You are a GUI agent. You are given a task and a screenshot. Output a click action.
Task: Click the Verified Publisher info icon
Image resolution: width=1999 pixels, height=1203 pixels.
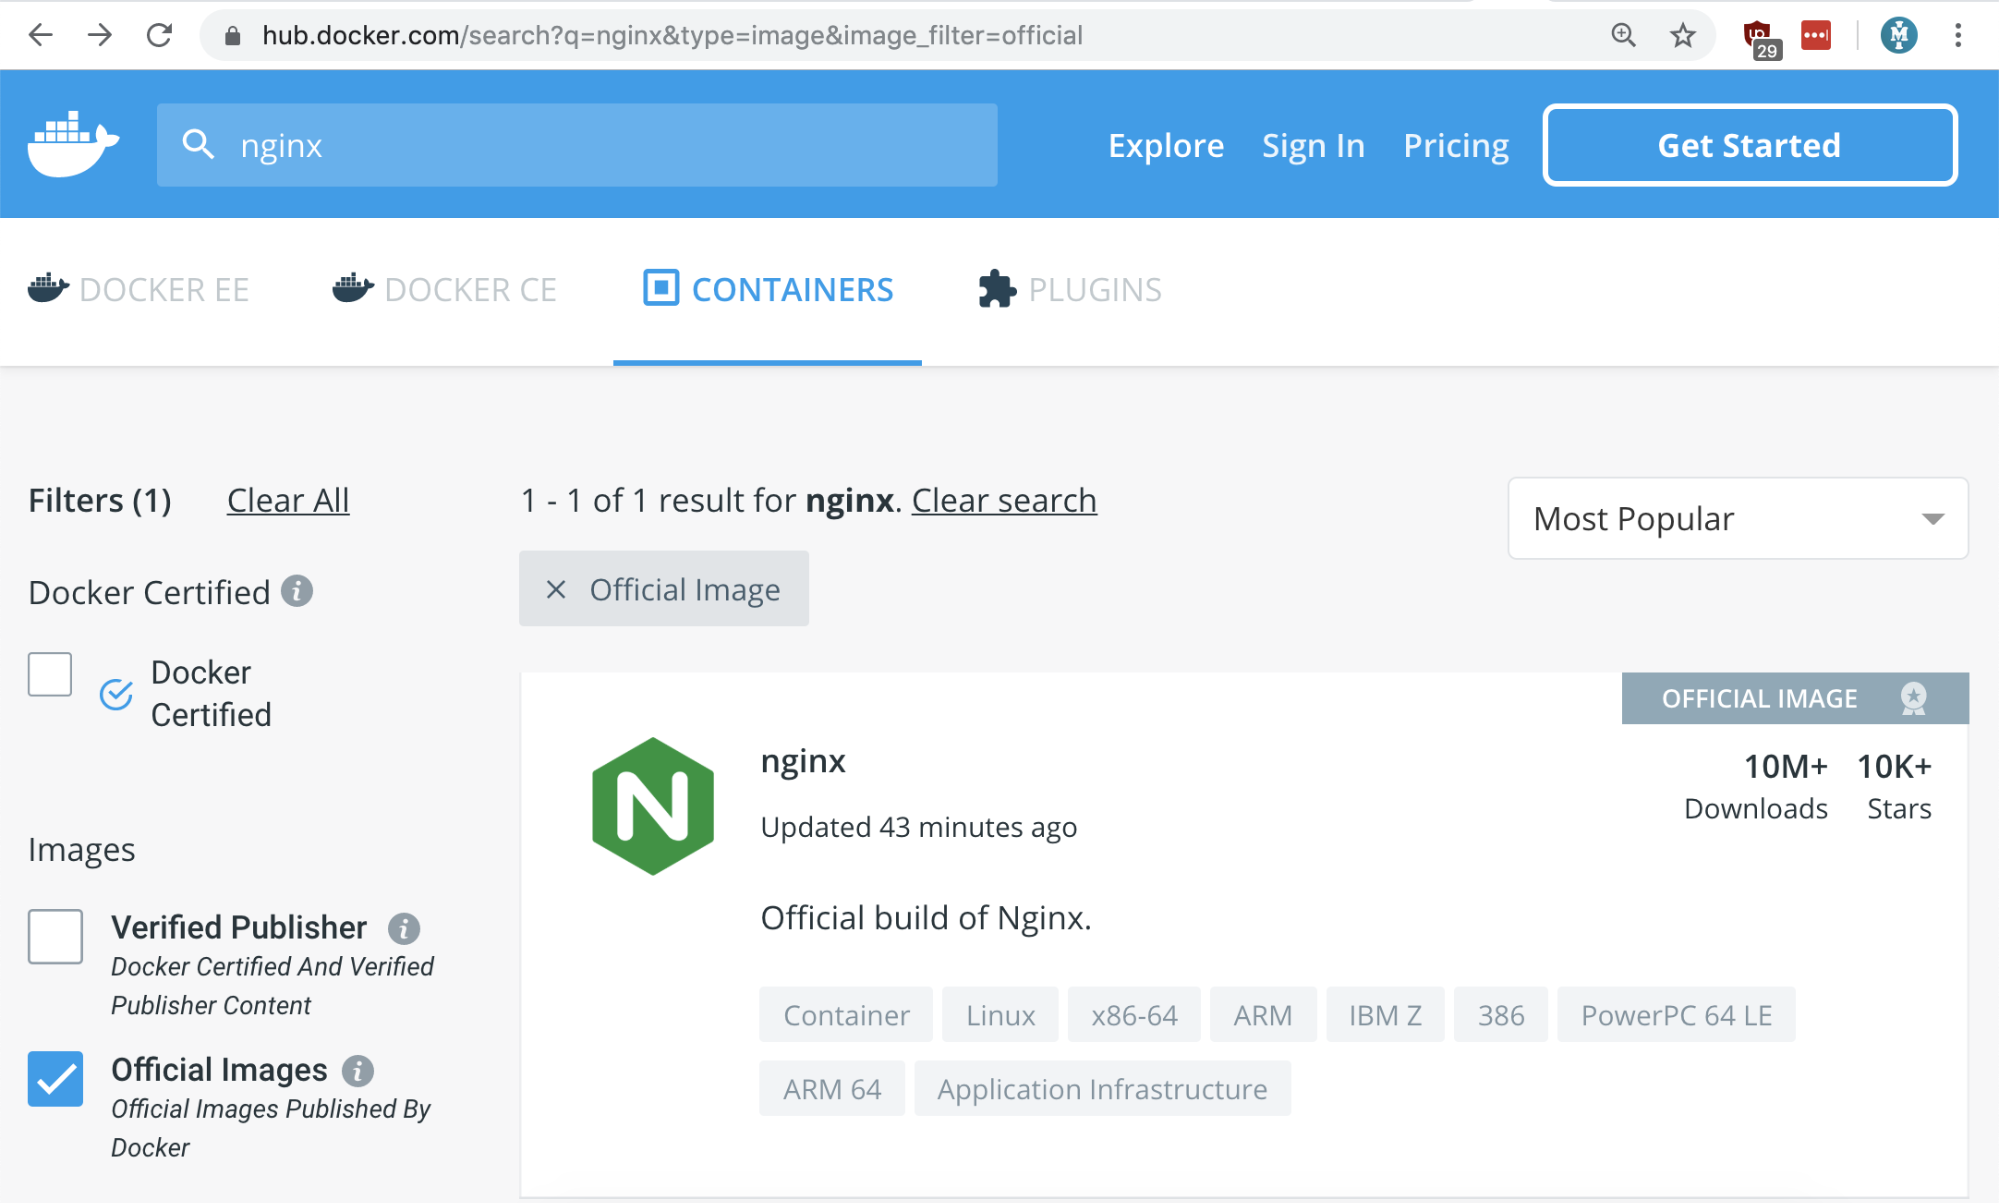pos(404,928)
